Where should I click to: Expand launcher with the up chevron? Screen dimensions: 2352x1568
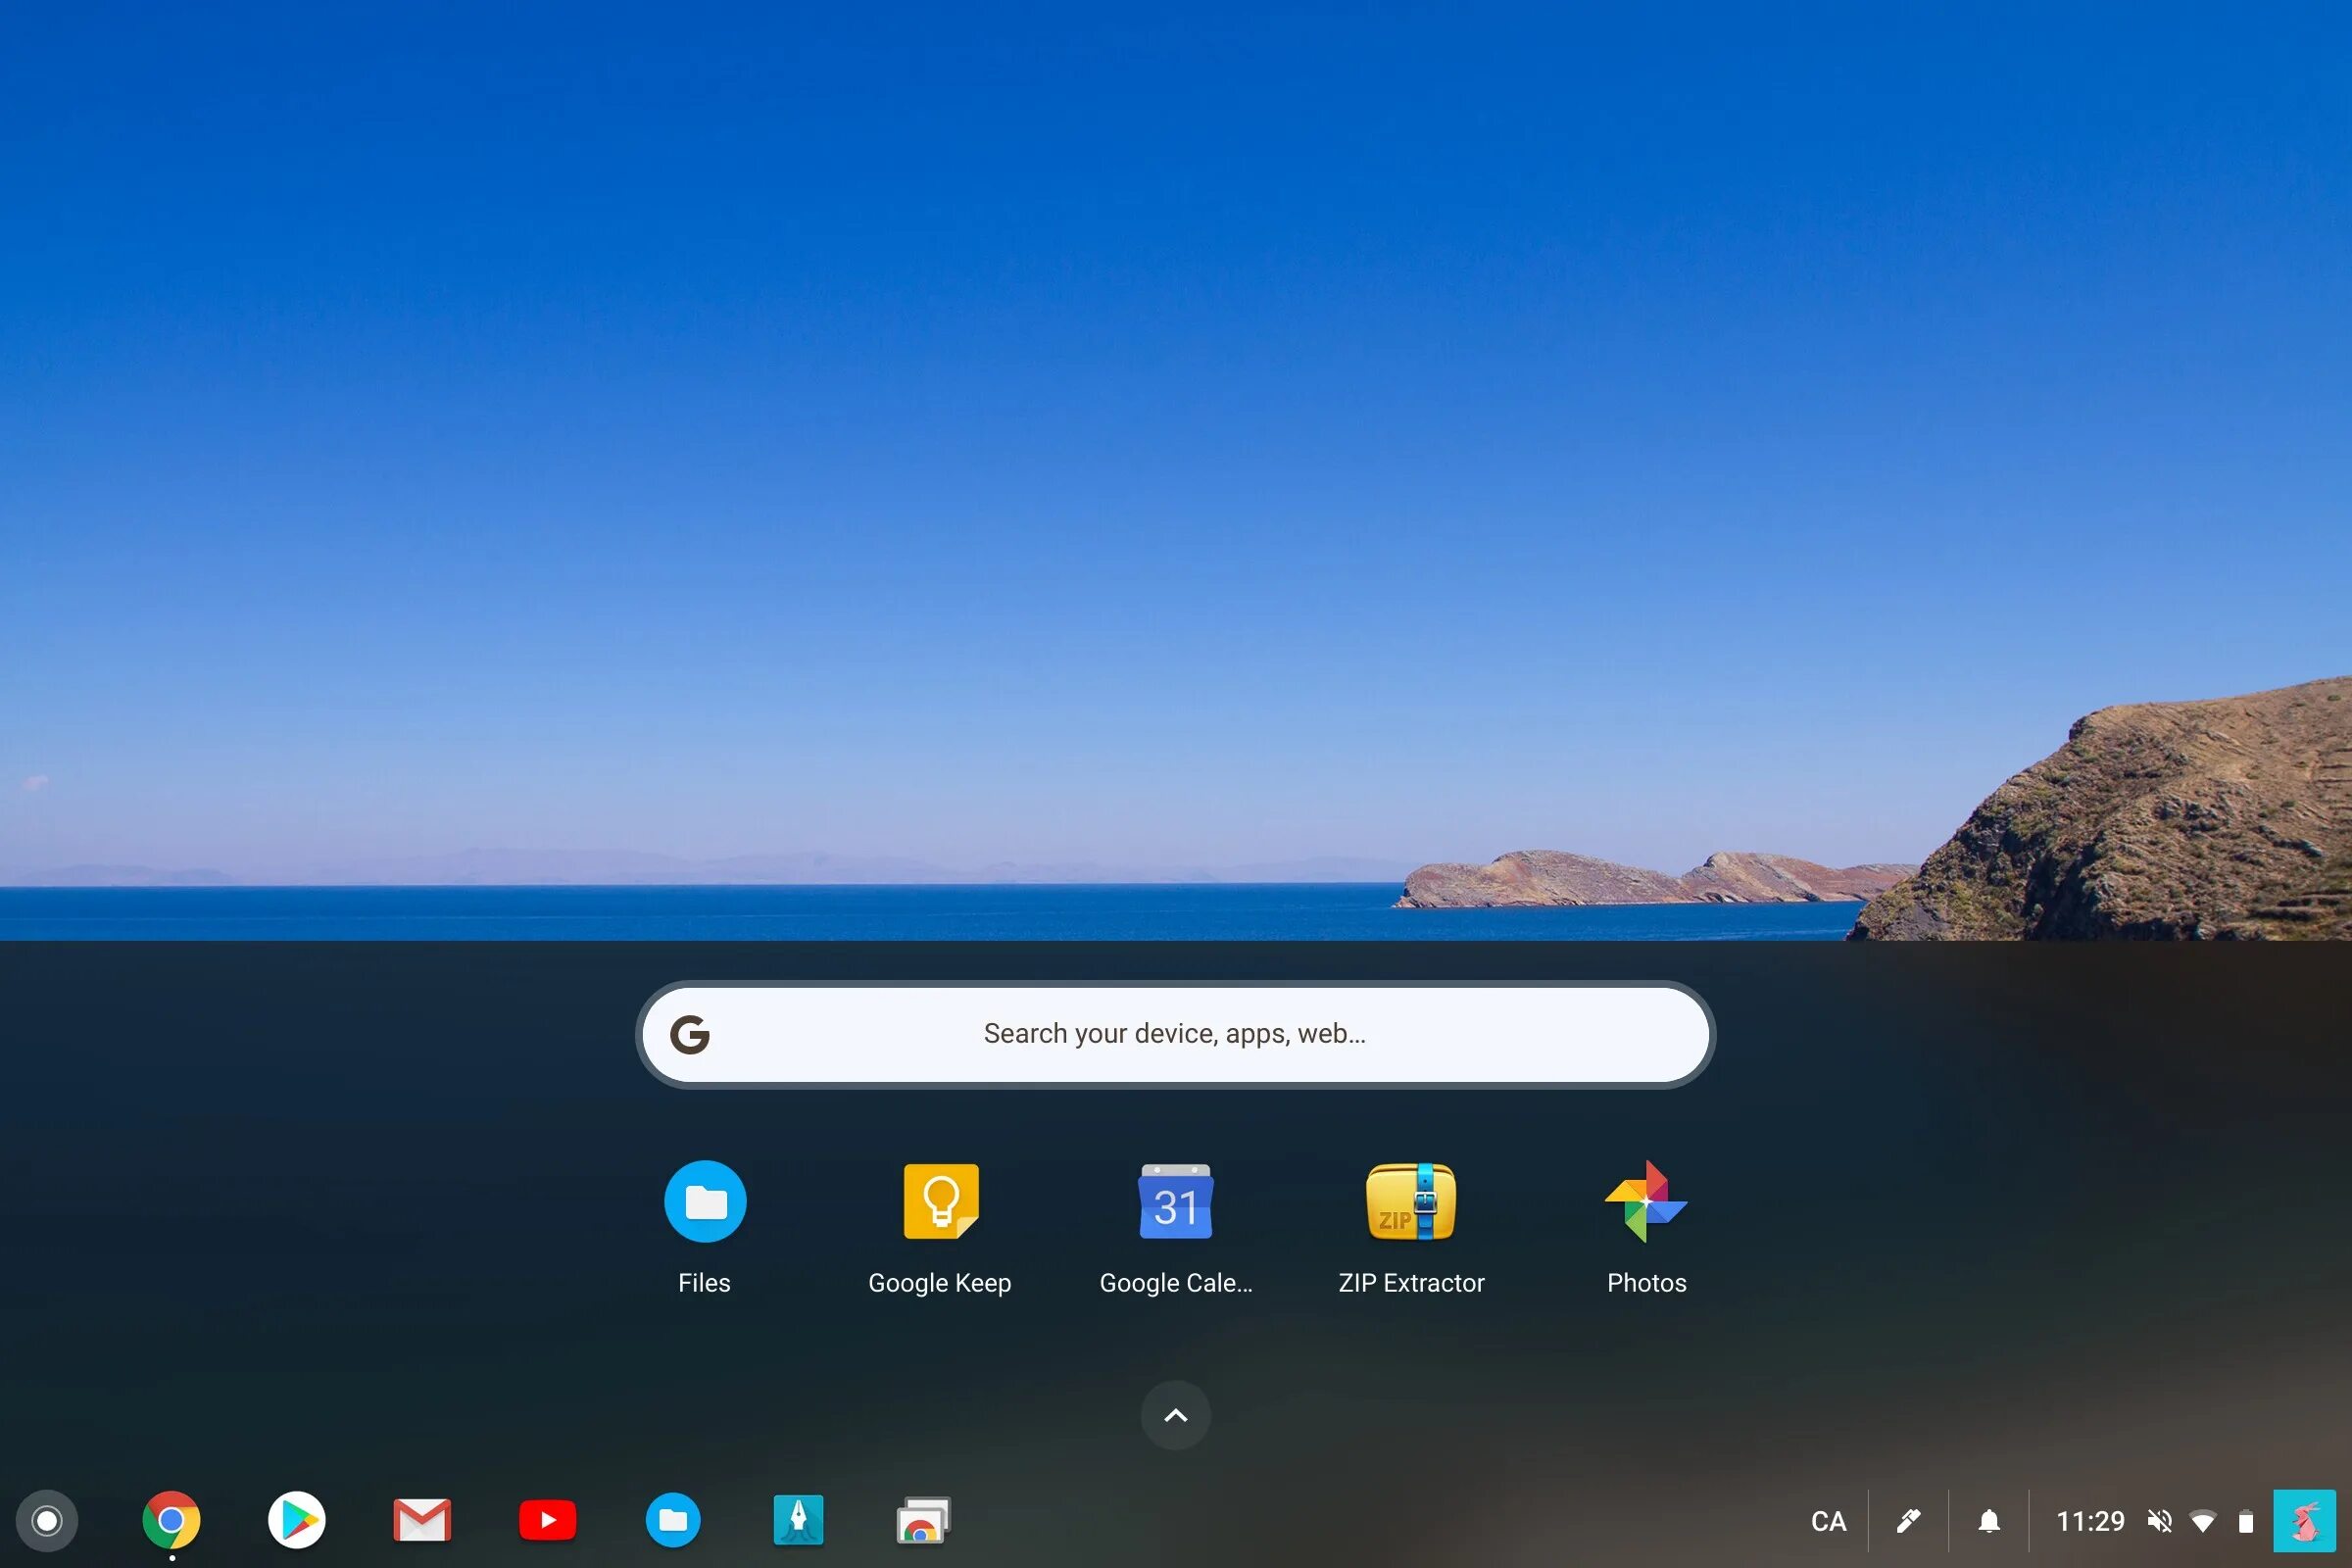point(1176,1415)
